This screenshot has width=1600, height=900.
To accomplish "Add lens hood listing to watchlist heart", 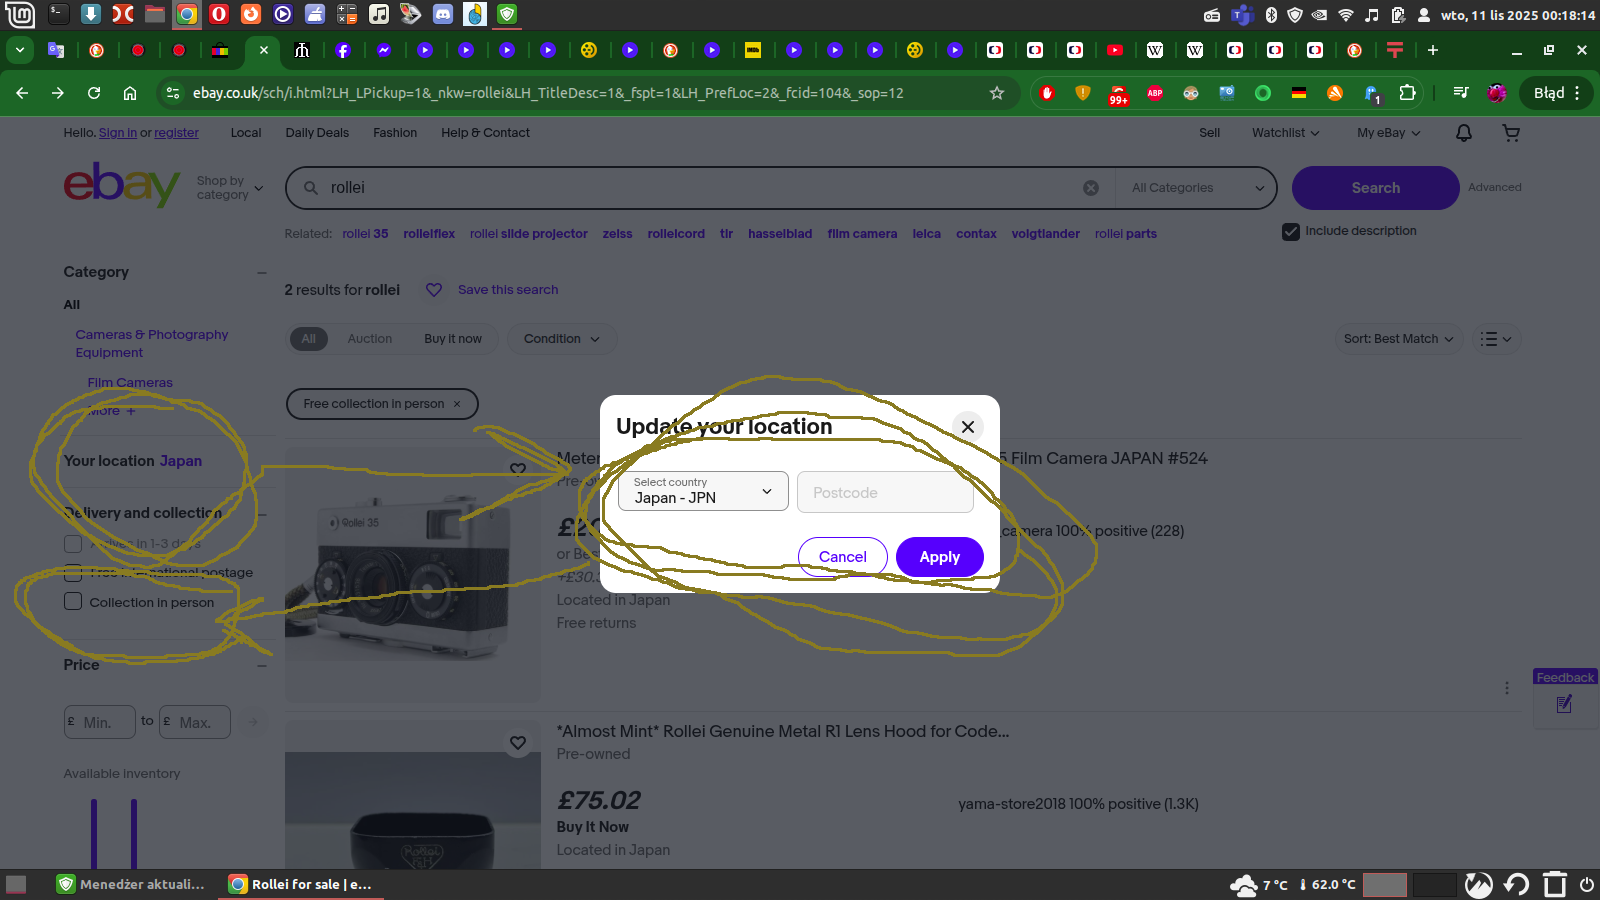I will [518, 743].
